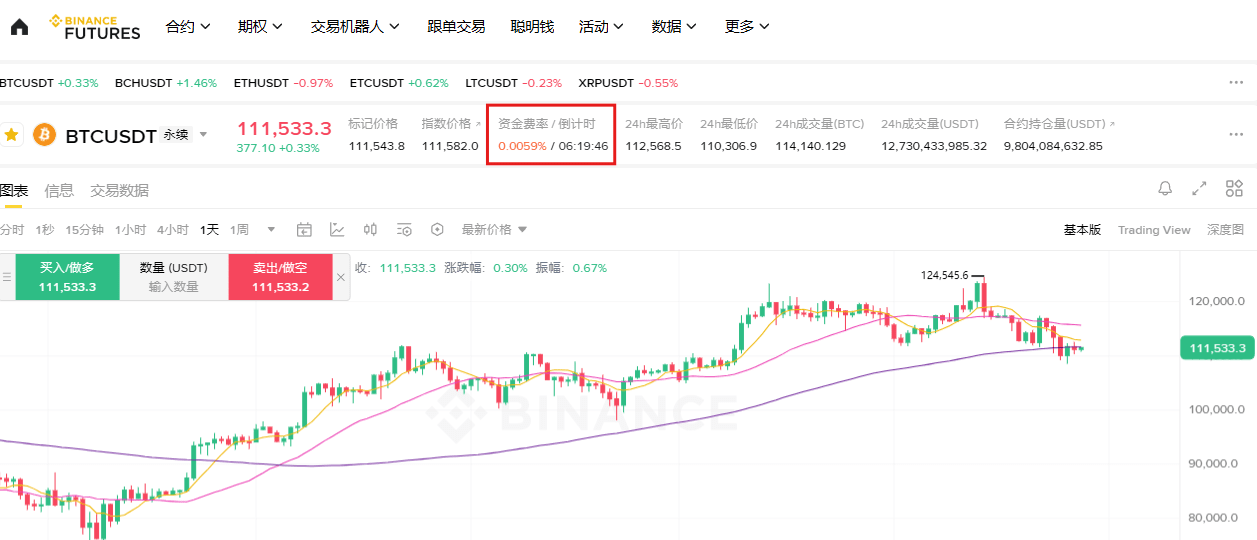Click the 24h最高价 value 112,568.5
Image resolution: width=1257 pixels, height=540 pixels.
653,146
